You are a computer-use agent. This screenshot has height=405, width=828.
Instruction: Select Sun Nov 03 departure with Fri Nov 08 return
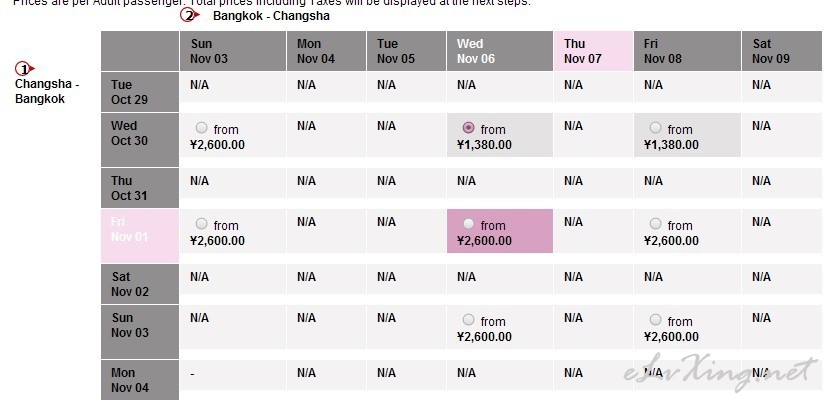point(655,320)
